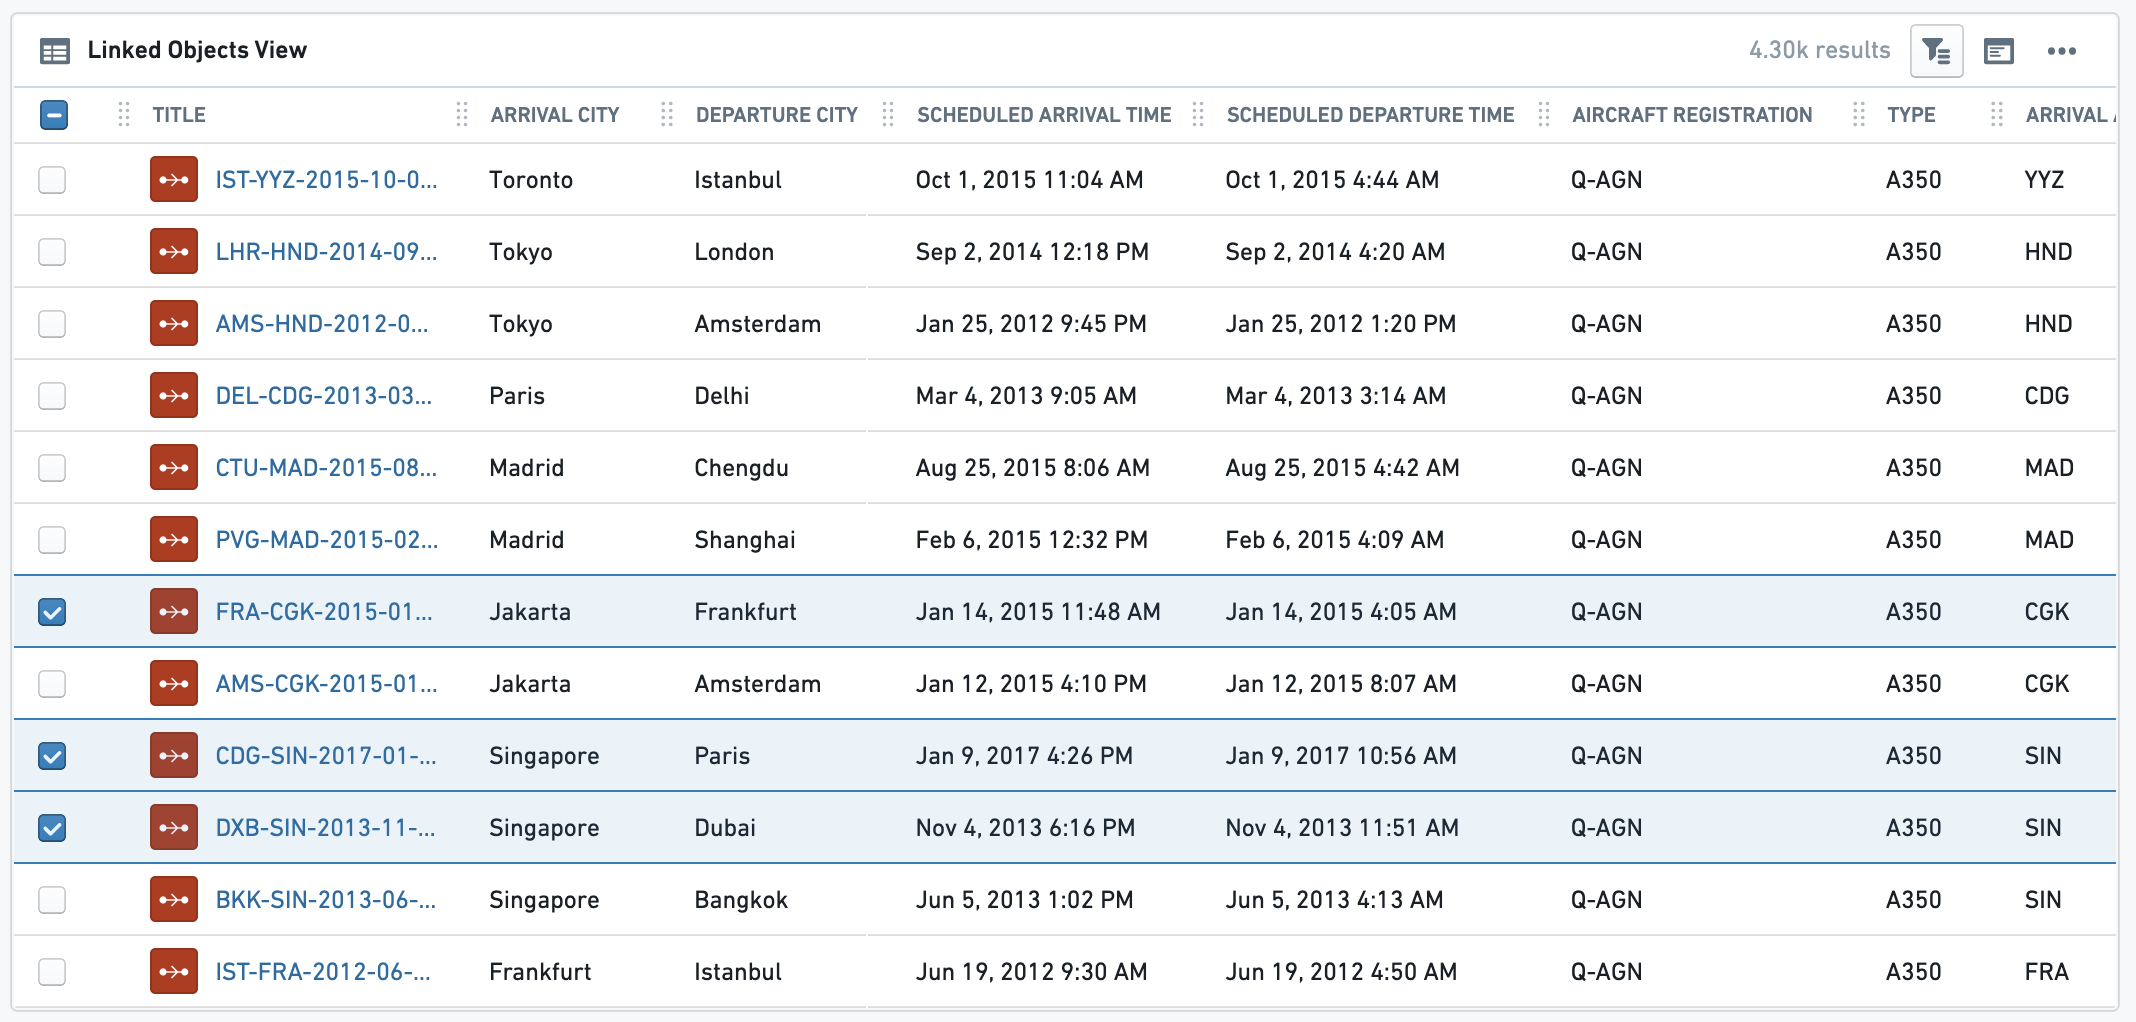Toggle the header select-all checkbox

pyautogui.click(x=54, y=115)
